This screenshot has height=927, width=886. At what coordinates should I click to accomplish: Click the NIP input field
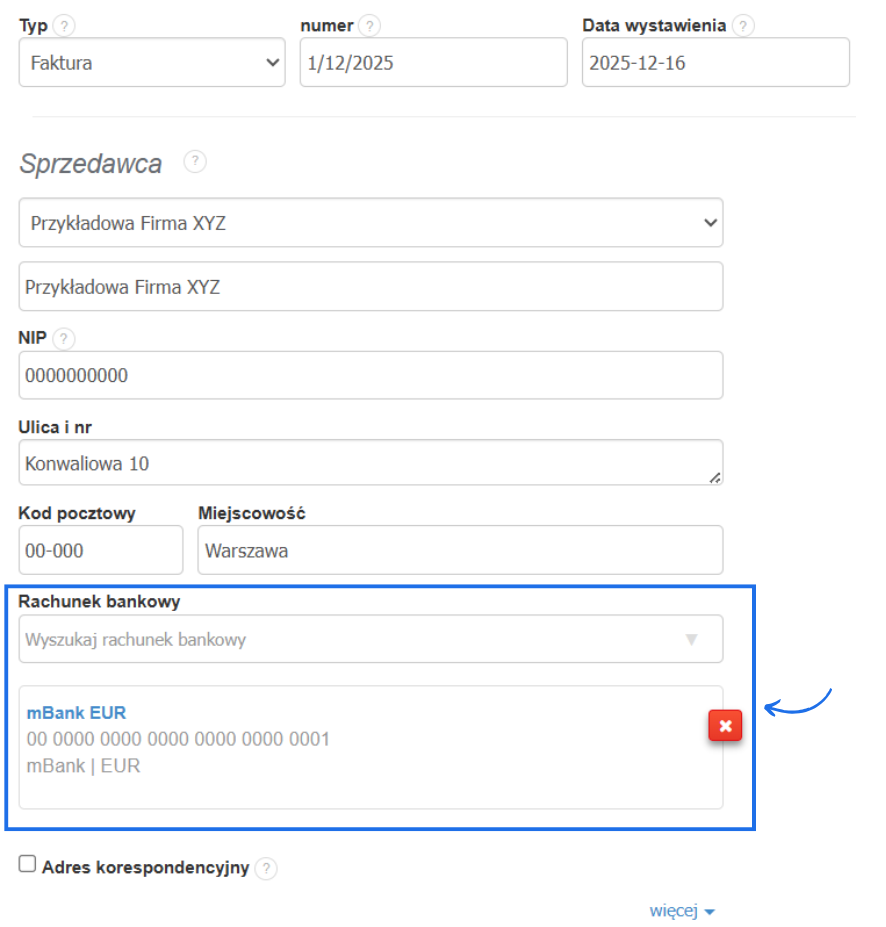(371, 375)
